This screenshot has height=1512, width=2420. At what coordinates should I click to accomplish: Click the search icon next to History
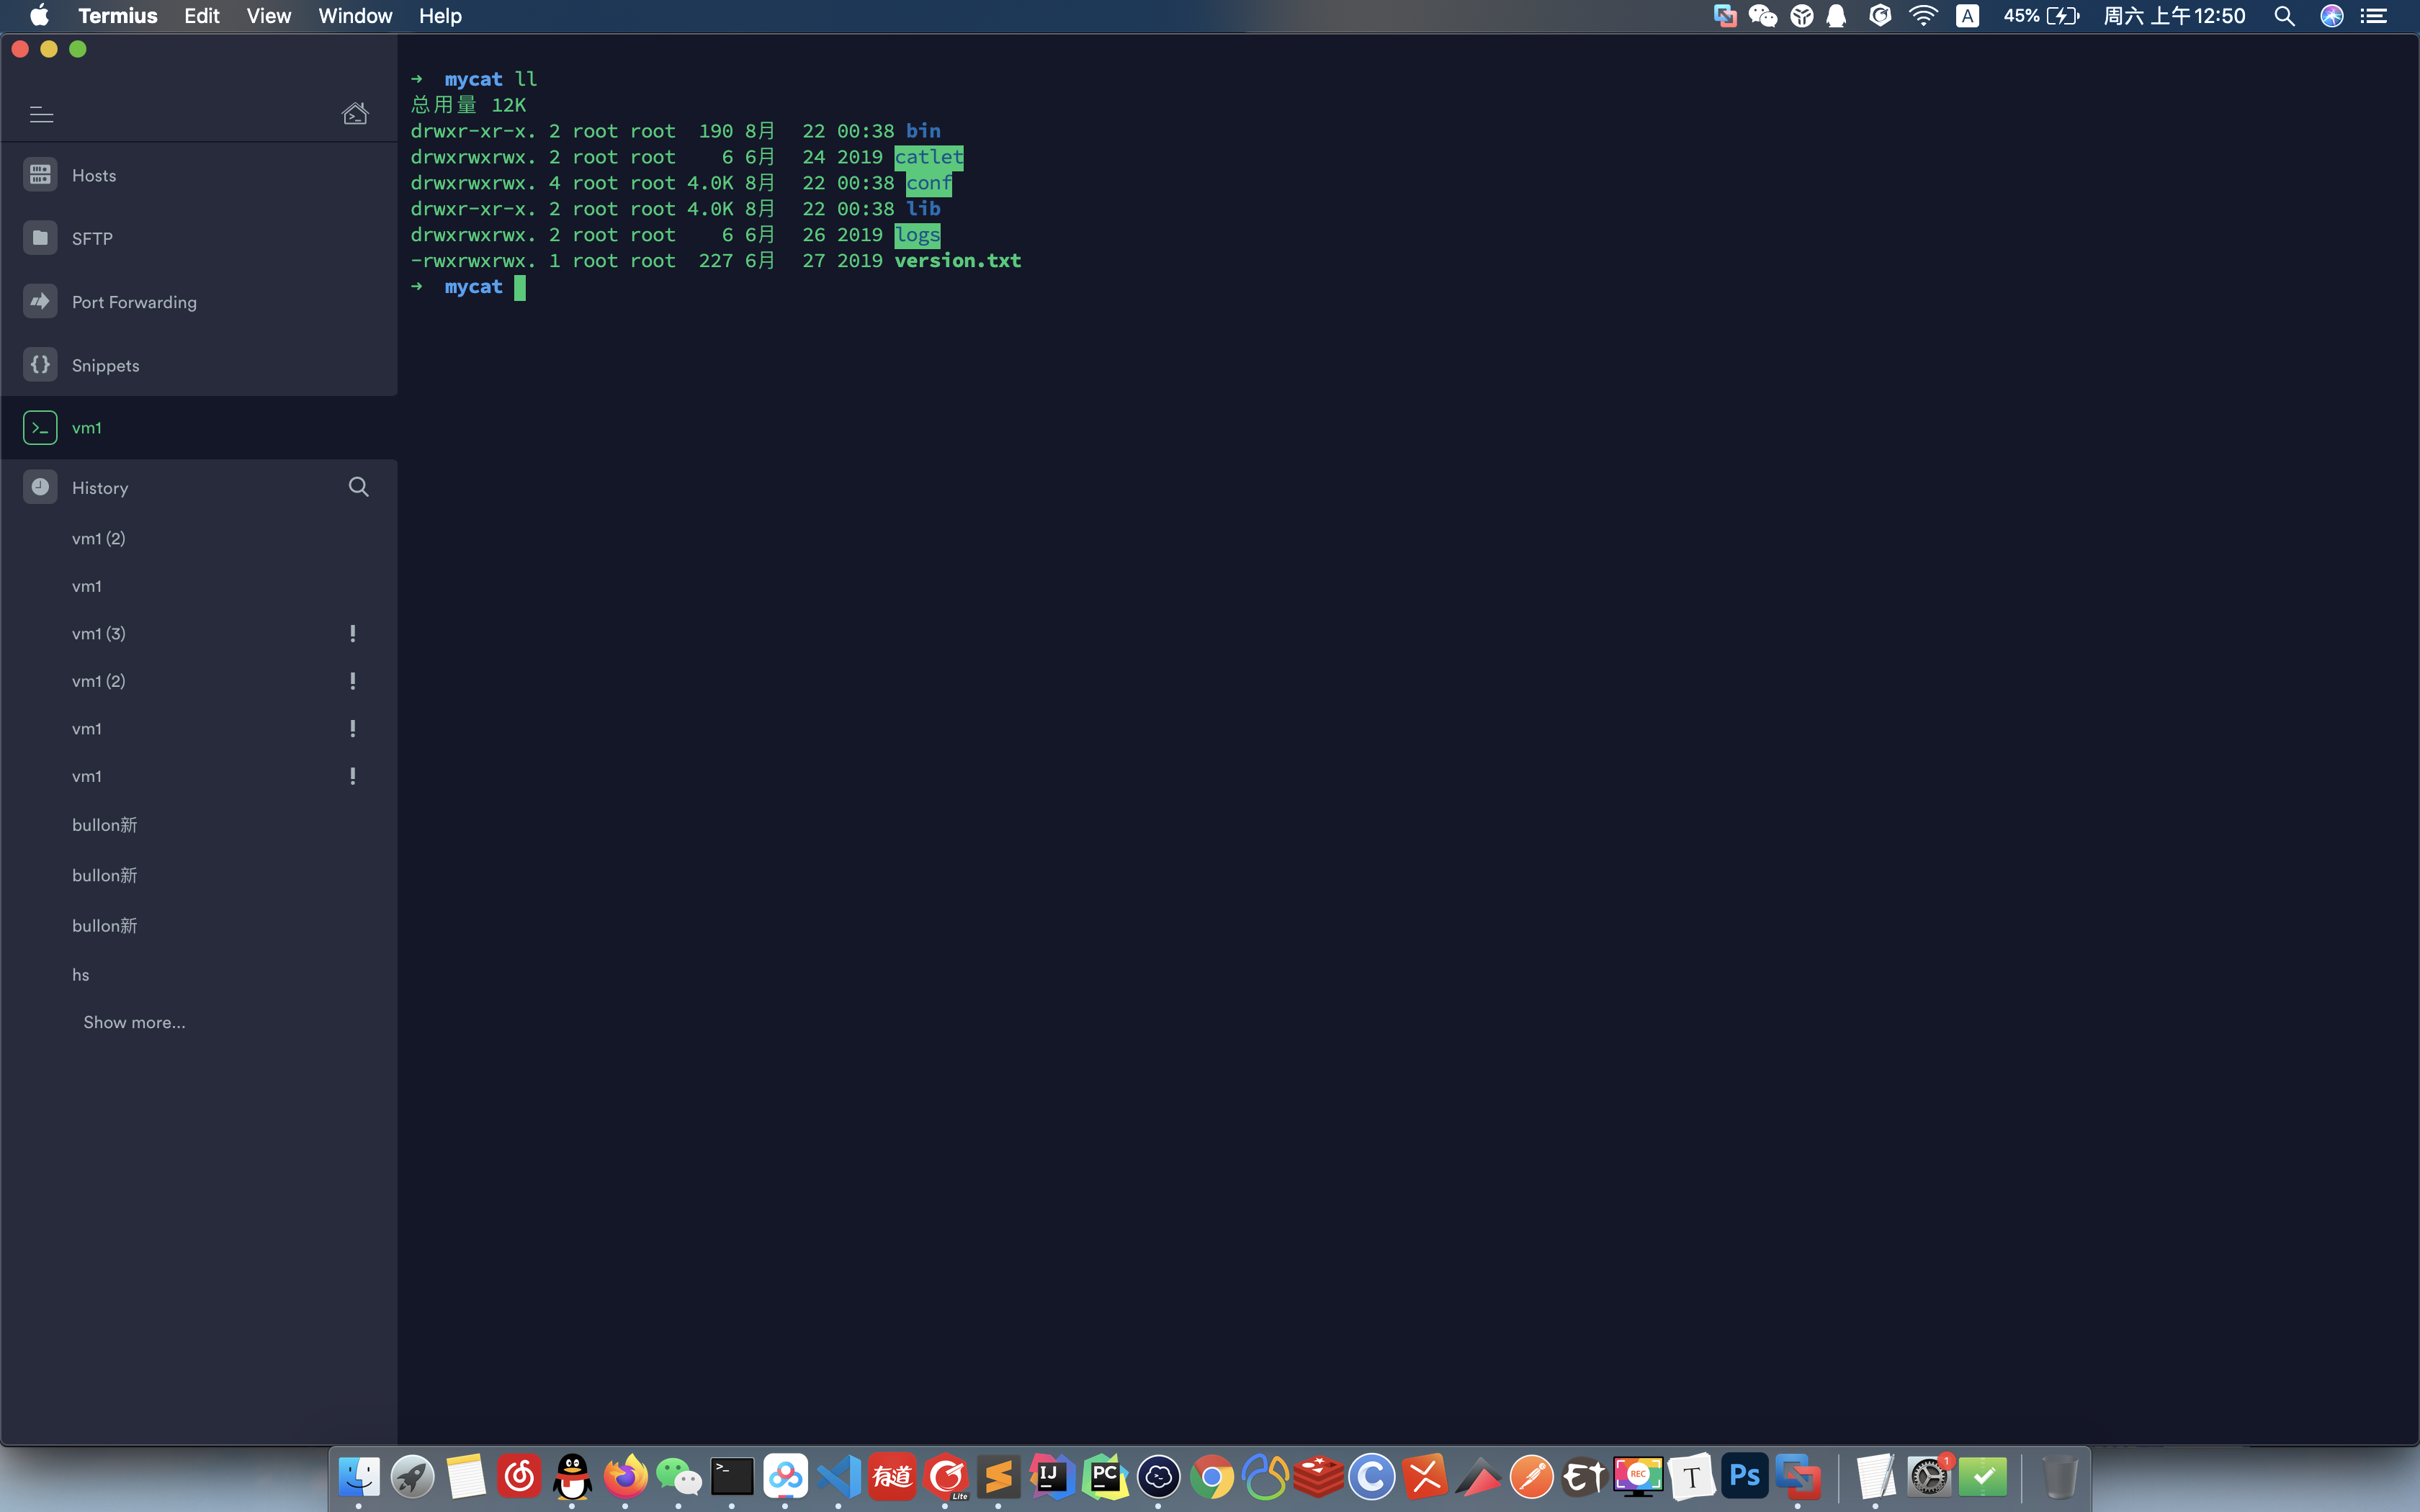pos(357,487)
